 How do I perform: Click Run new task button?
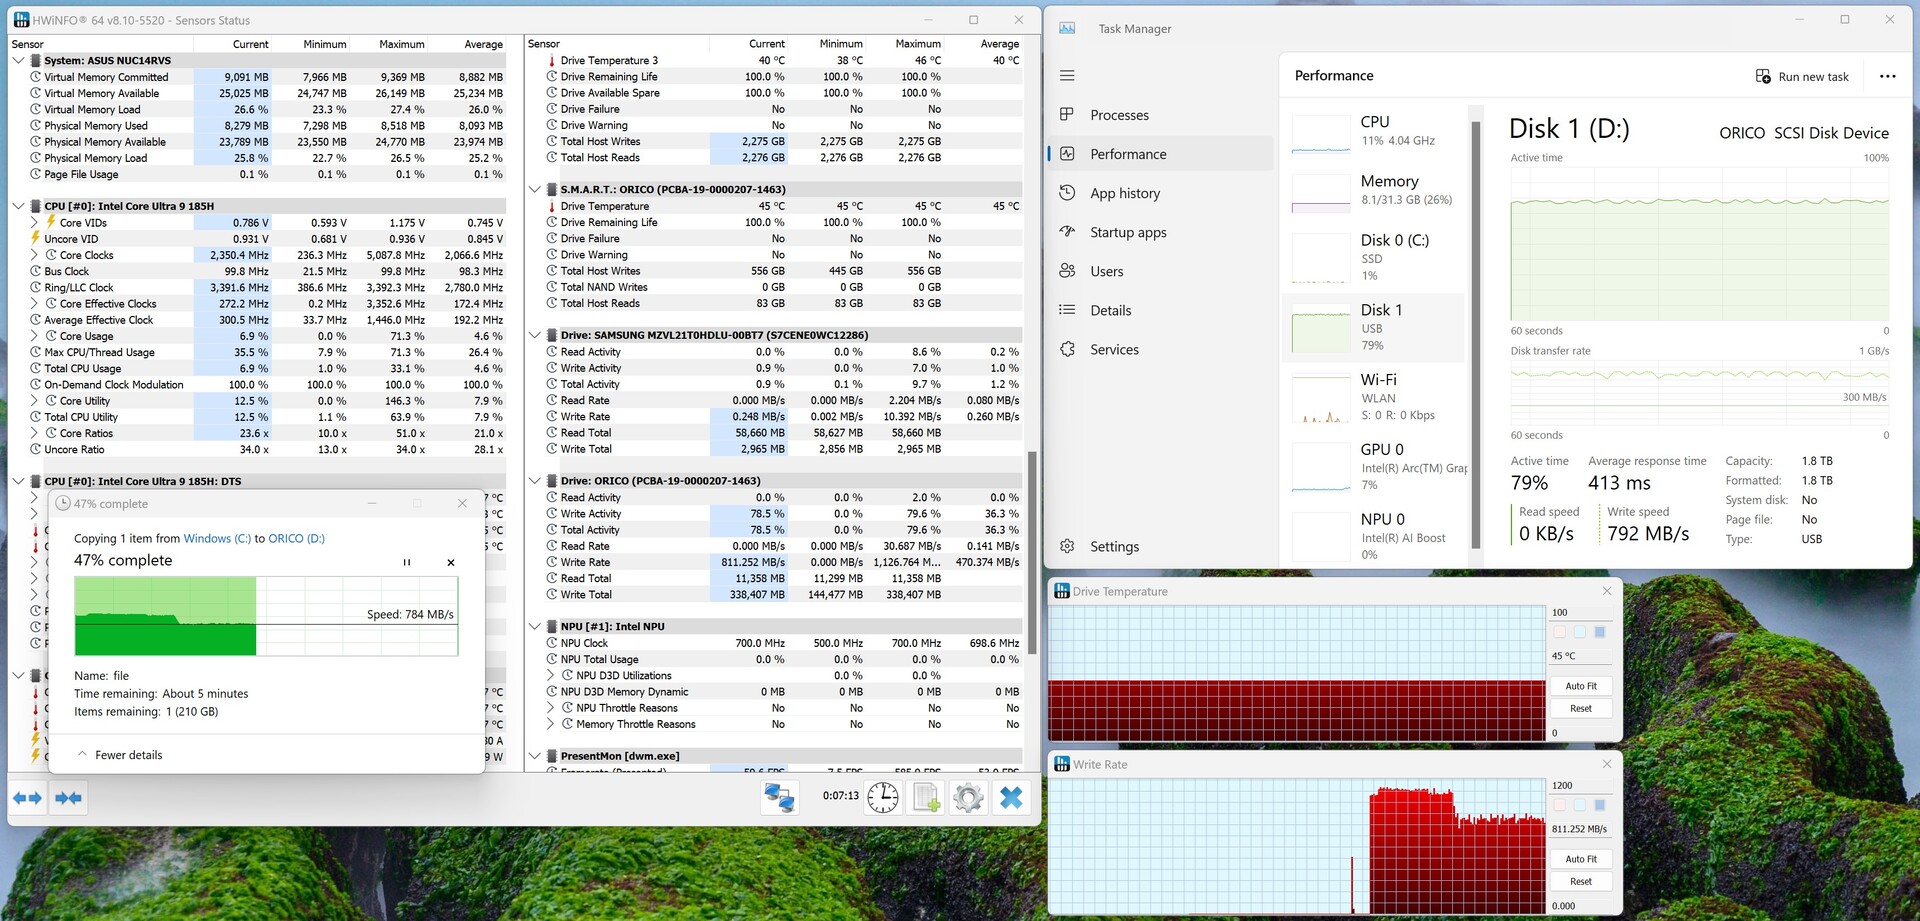click(1802, 77)
